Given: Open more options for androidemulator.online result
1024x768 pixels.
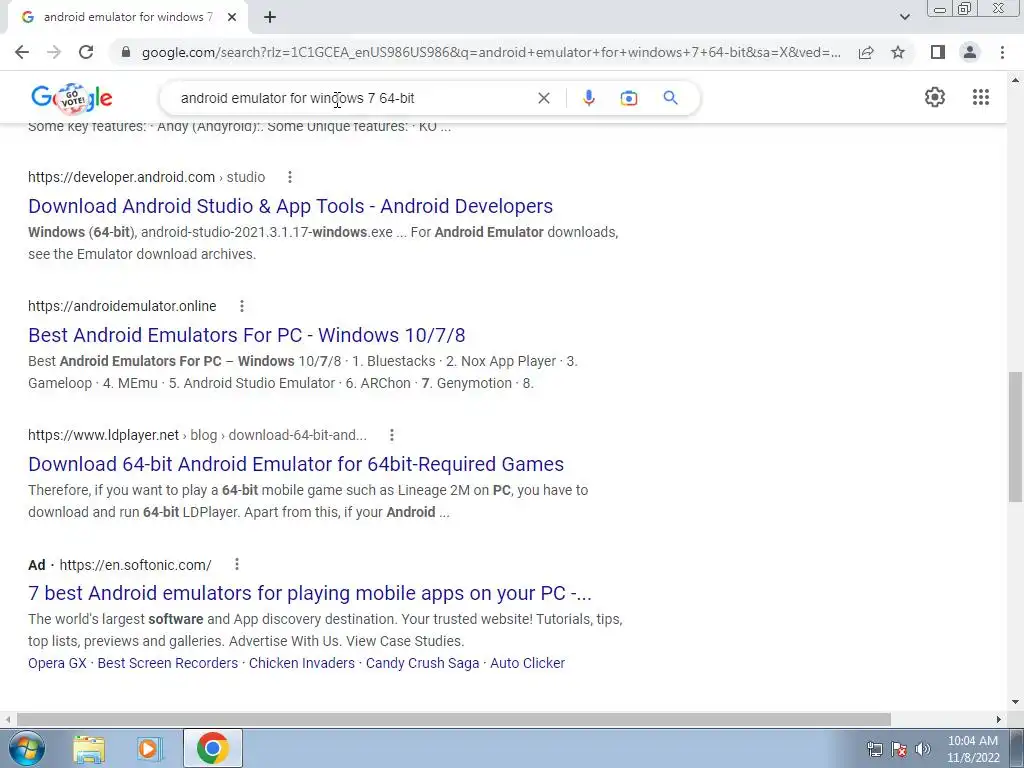Looking at the screenshot, I should [x=242, y=306].
